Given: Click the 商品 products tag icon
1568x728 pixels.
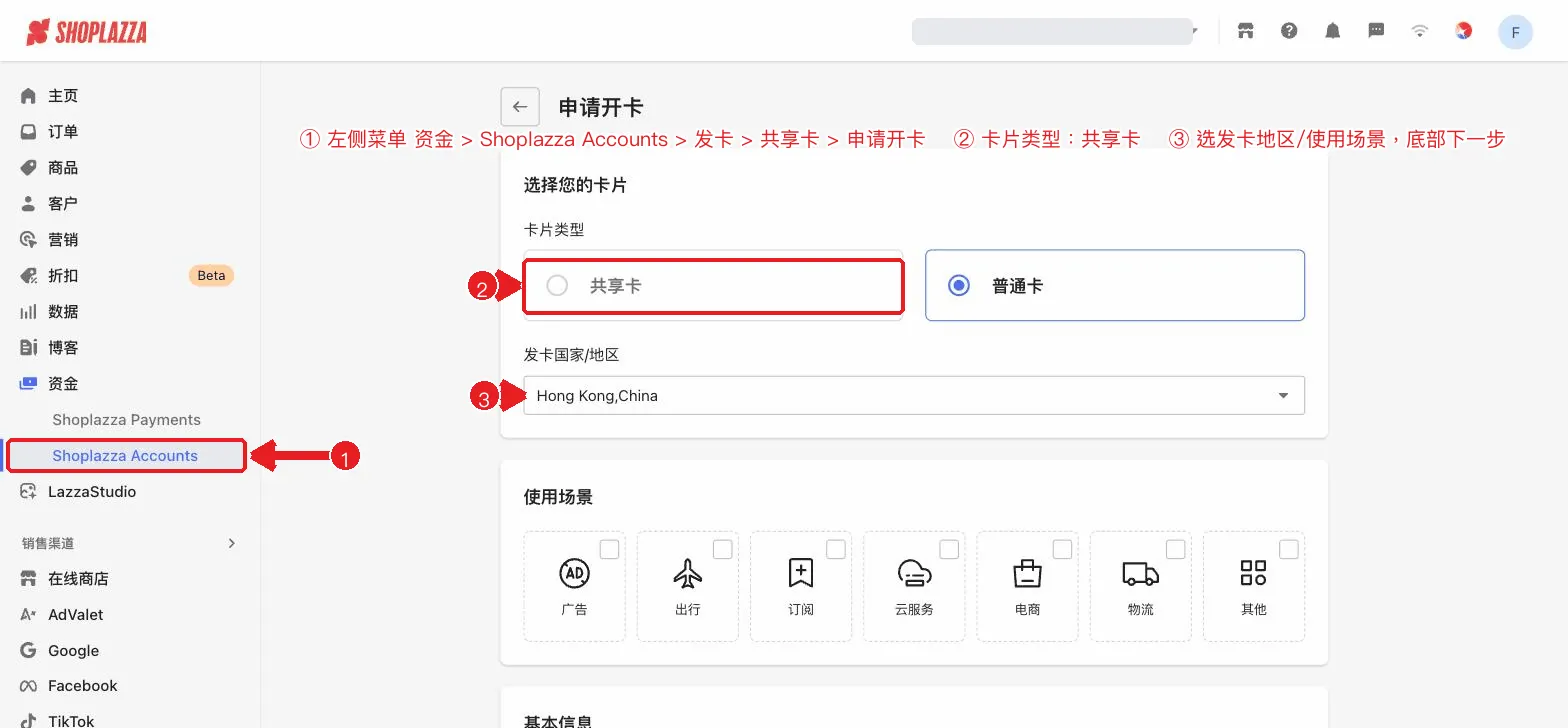Looking at the screenshot, I should [x=28, y=168].
